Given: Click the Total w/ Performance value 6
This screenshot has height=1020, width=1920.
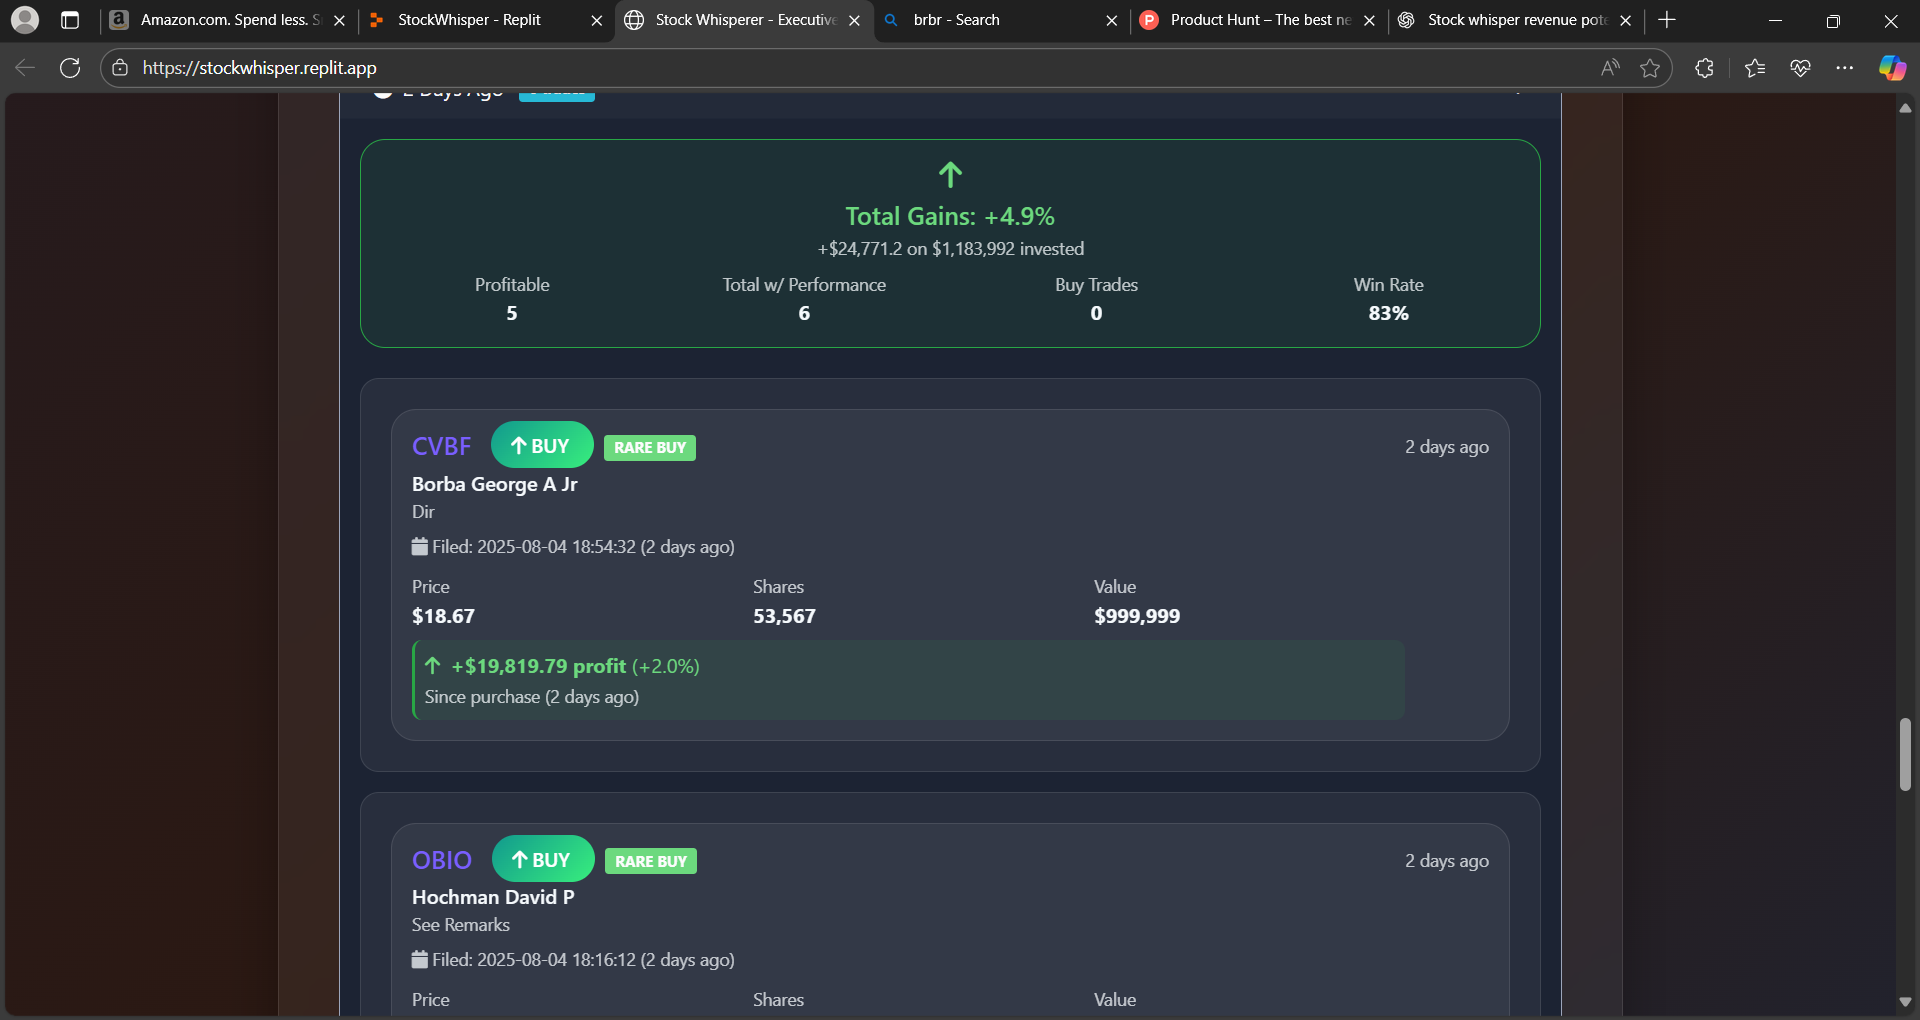Looking at the screenshot, I should (x=804, y=313).
